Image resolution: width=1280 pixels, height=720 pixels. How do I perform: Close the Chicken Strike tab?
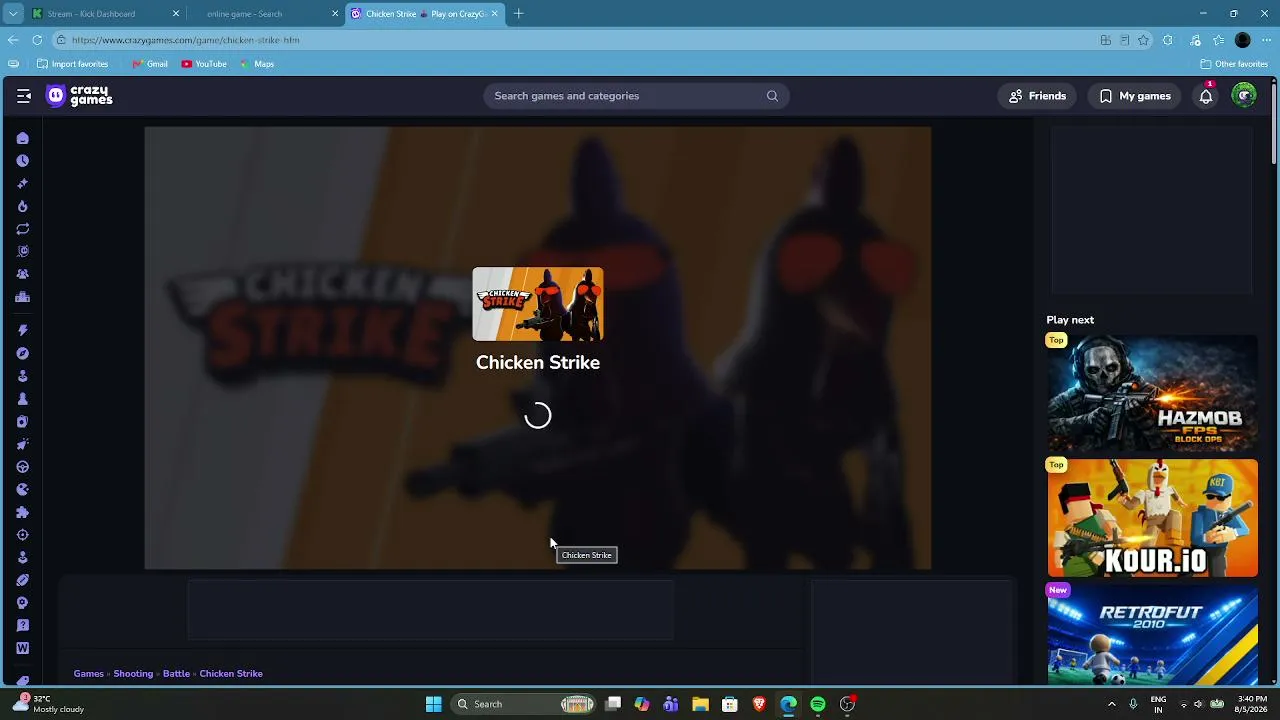click(494, 14)
